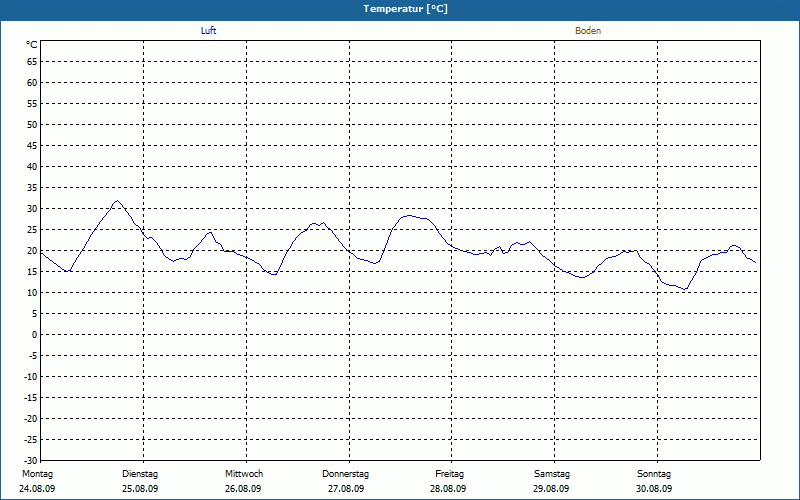Click the Freitag day label
This screenshot has width=800, height=500.
[449, 474]
